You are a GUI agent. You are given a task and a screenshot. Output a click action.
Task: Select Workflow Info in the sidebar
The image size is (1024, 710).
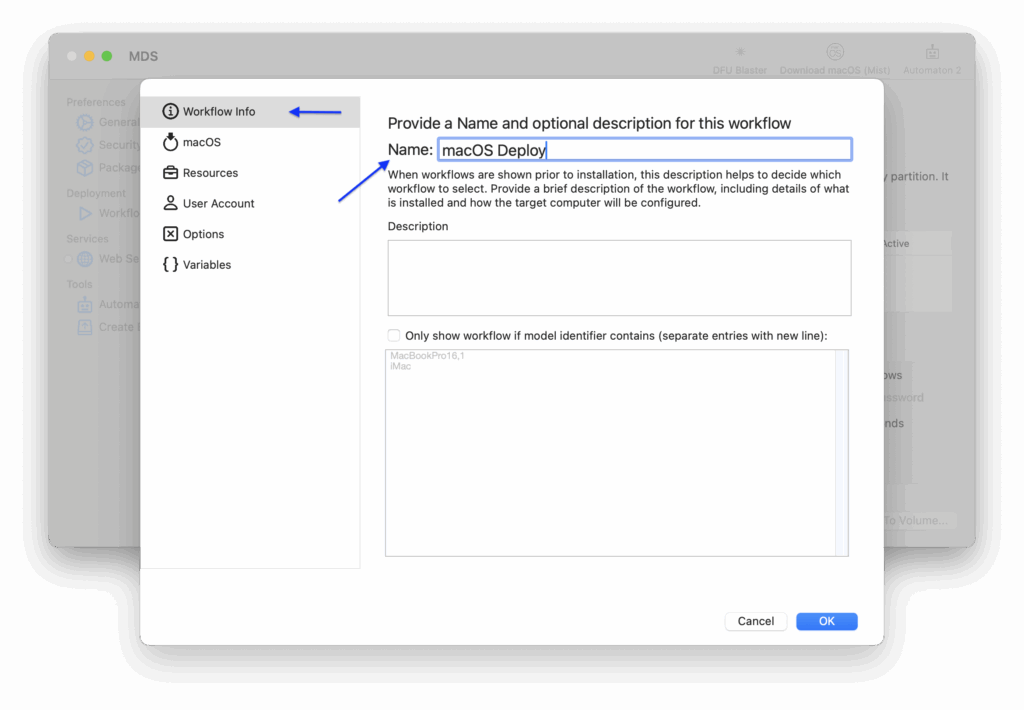click(250, 112)
